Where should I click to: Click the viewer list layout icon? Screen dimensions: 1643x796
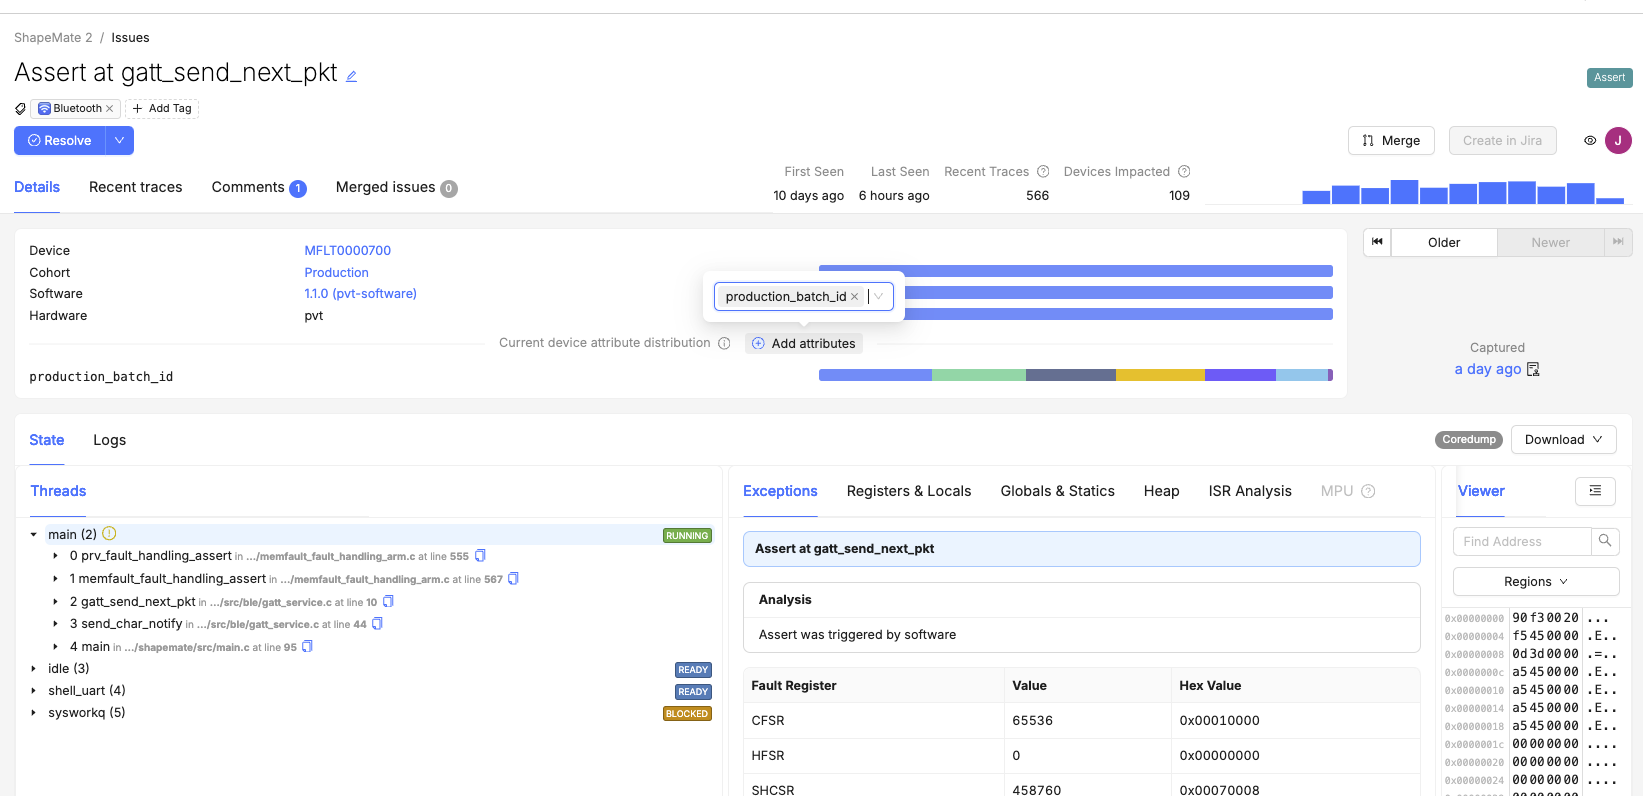(x=1594, y=491)
